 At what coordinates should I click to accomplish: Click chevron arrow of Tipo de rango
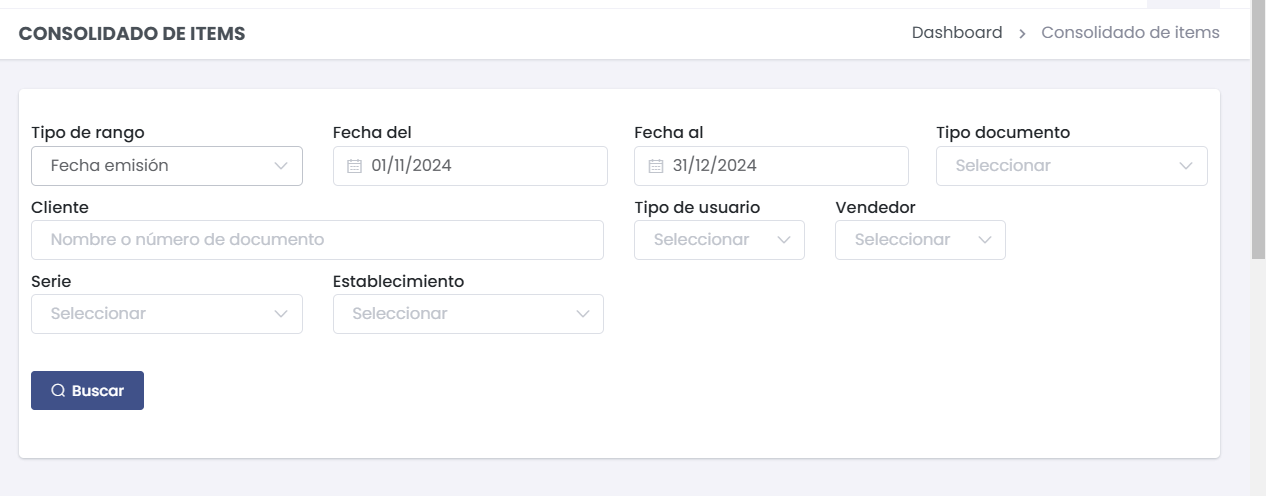click(x=281, y=166)
